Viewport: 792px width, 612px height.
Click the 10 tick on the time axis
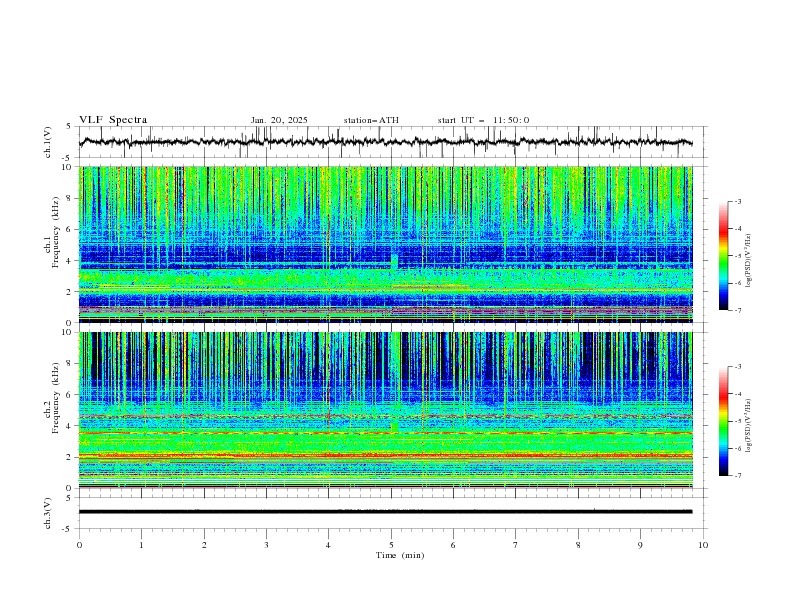pyautogui.click(x=703, y=545)
